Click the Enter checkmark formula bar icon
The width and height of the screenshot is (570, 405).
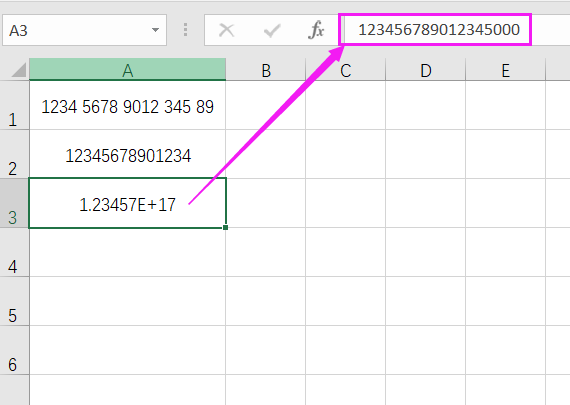point(272,30)
